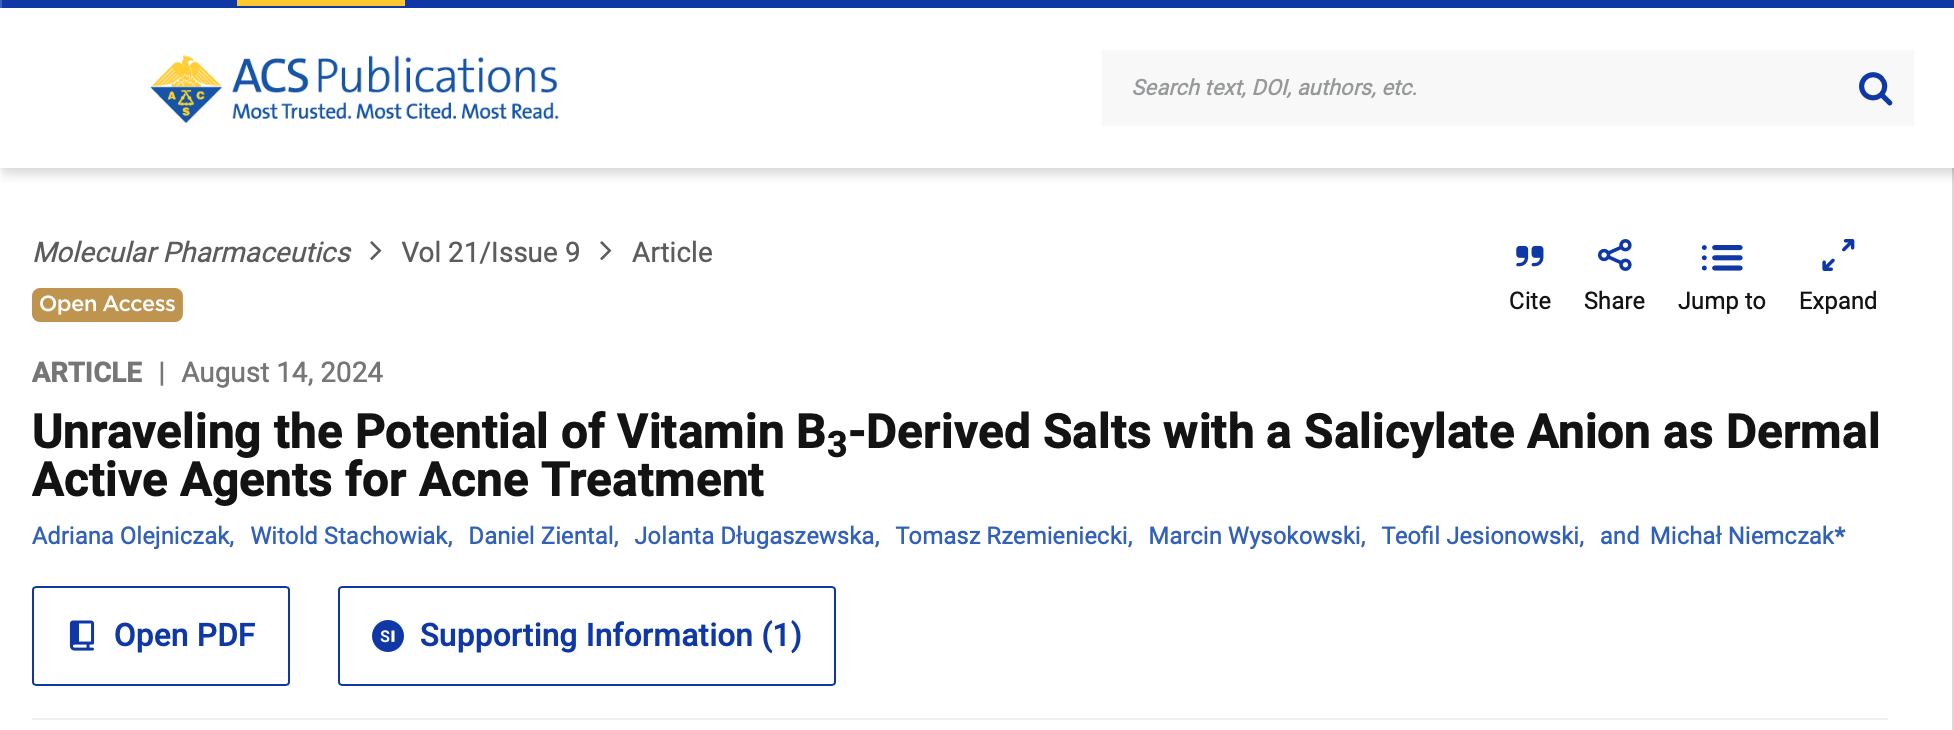Expand the article with Expand icon
The height and width of the screenshot is (730, 1954).
click(1838, 255)
